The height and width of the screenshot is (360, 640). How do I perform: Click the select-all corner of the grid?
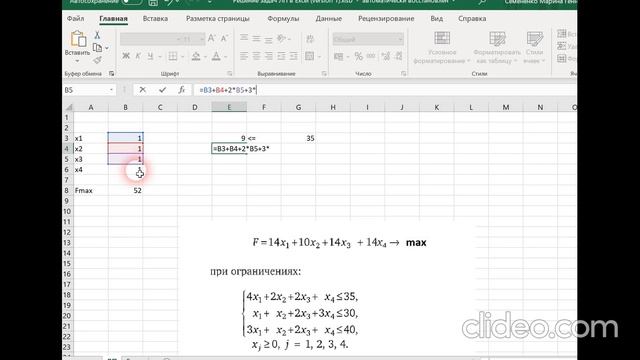[x=69, y=107]
